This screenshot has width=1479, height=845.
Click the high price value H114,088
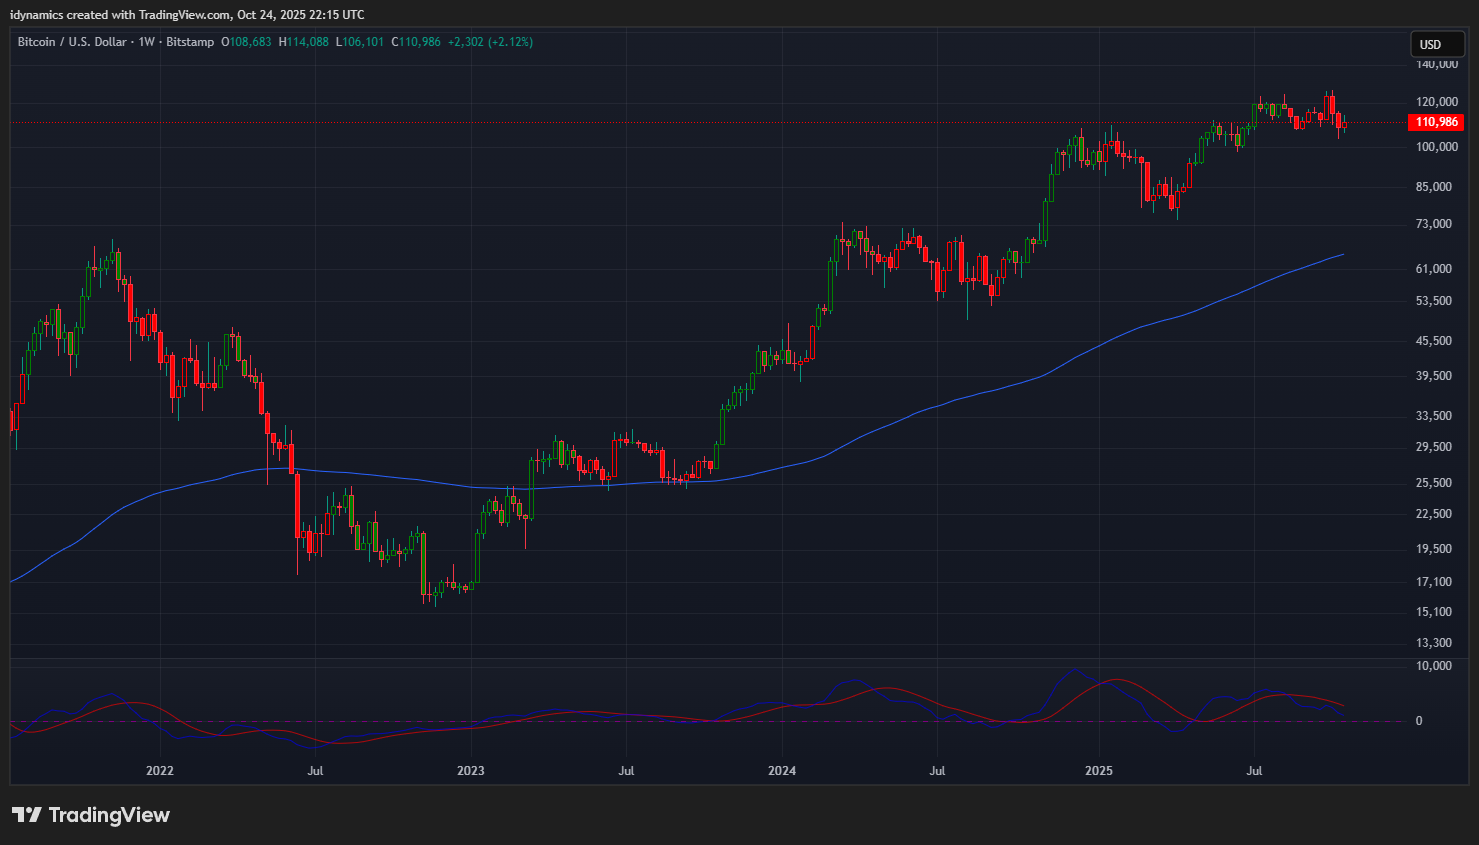coord(303,42)
